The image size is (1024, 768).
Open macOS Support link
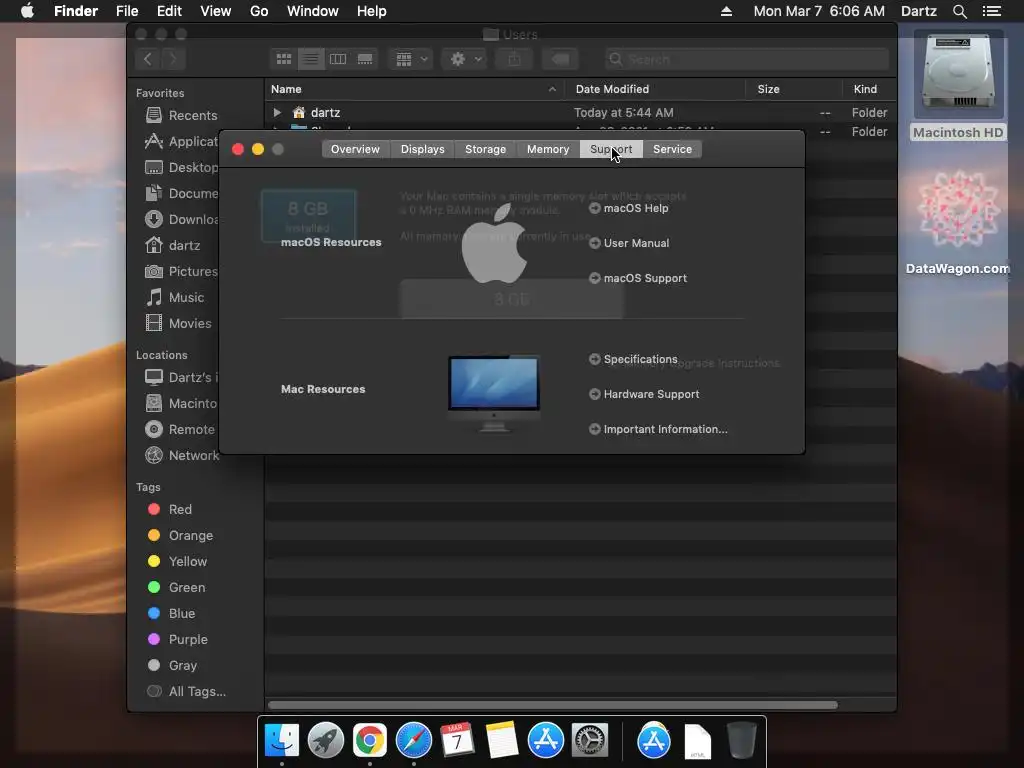[x=645, y=278]
